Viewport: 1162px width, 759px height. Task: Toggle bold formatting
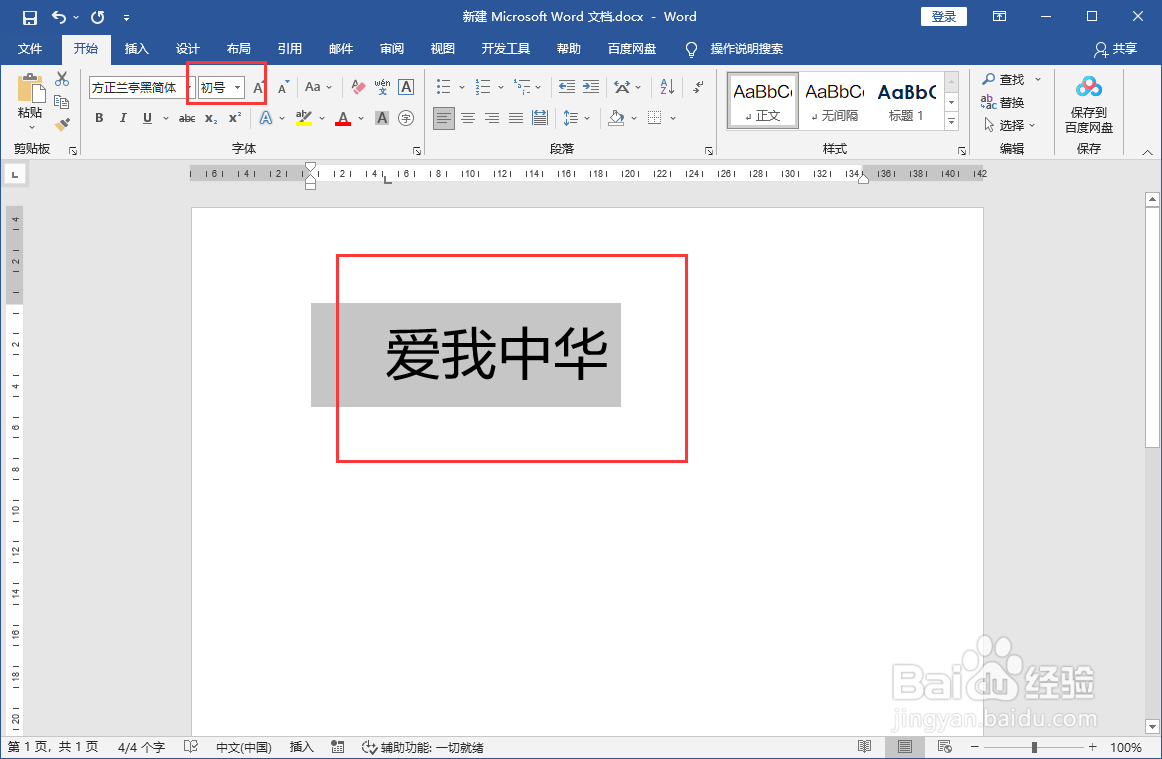point(99,117)
